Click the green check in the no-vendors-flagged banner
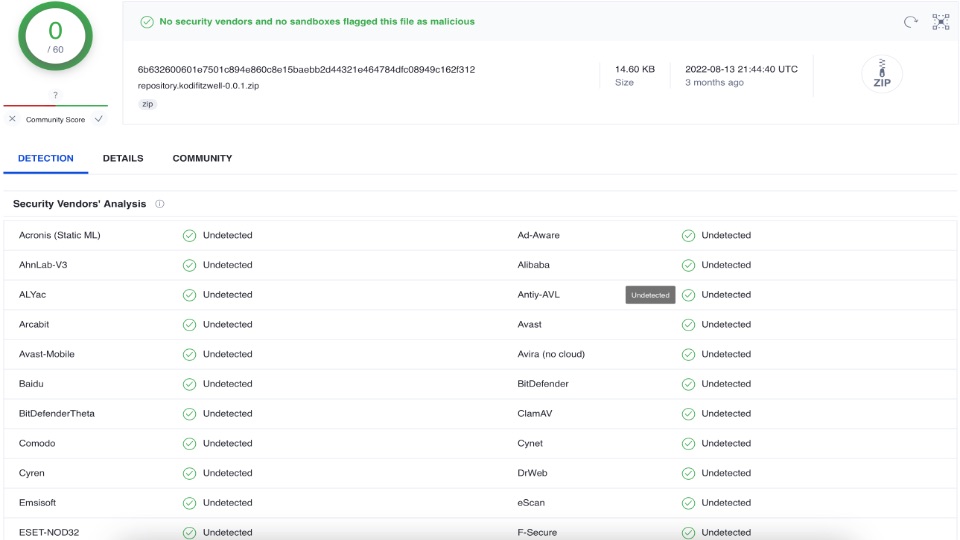This screenshot has width=960, height=540. click(147, 22)
